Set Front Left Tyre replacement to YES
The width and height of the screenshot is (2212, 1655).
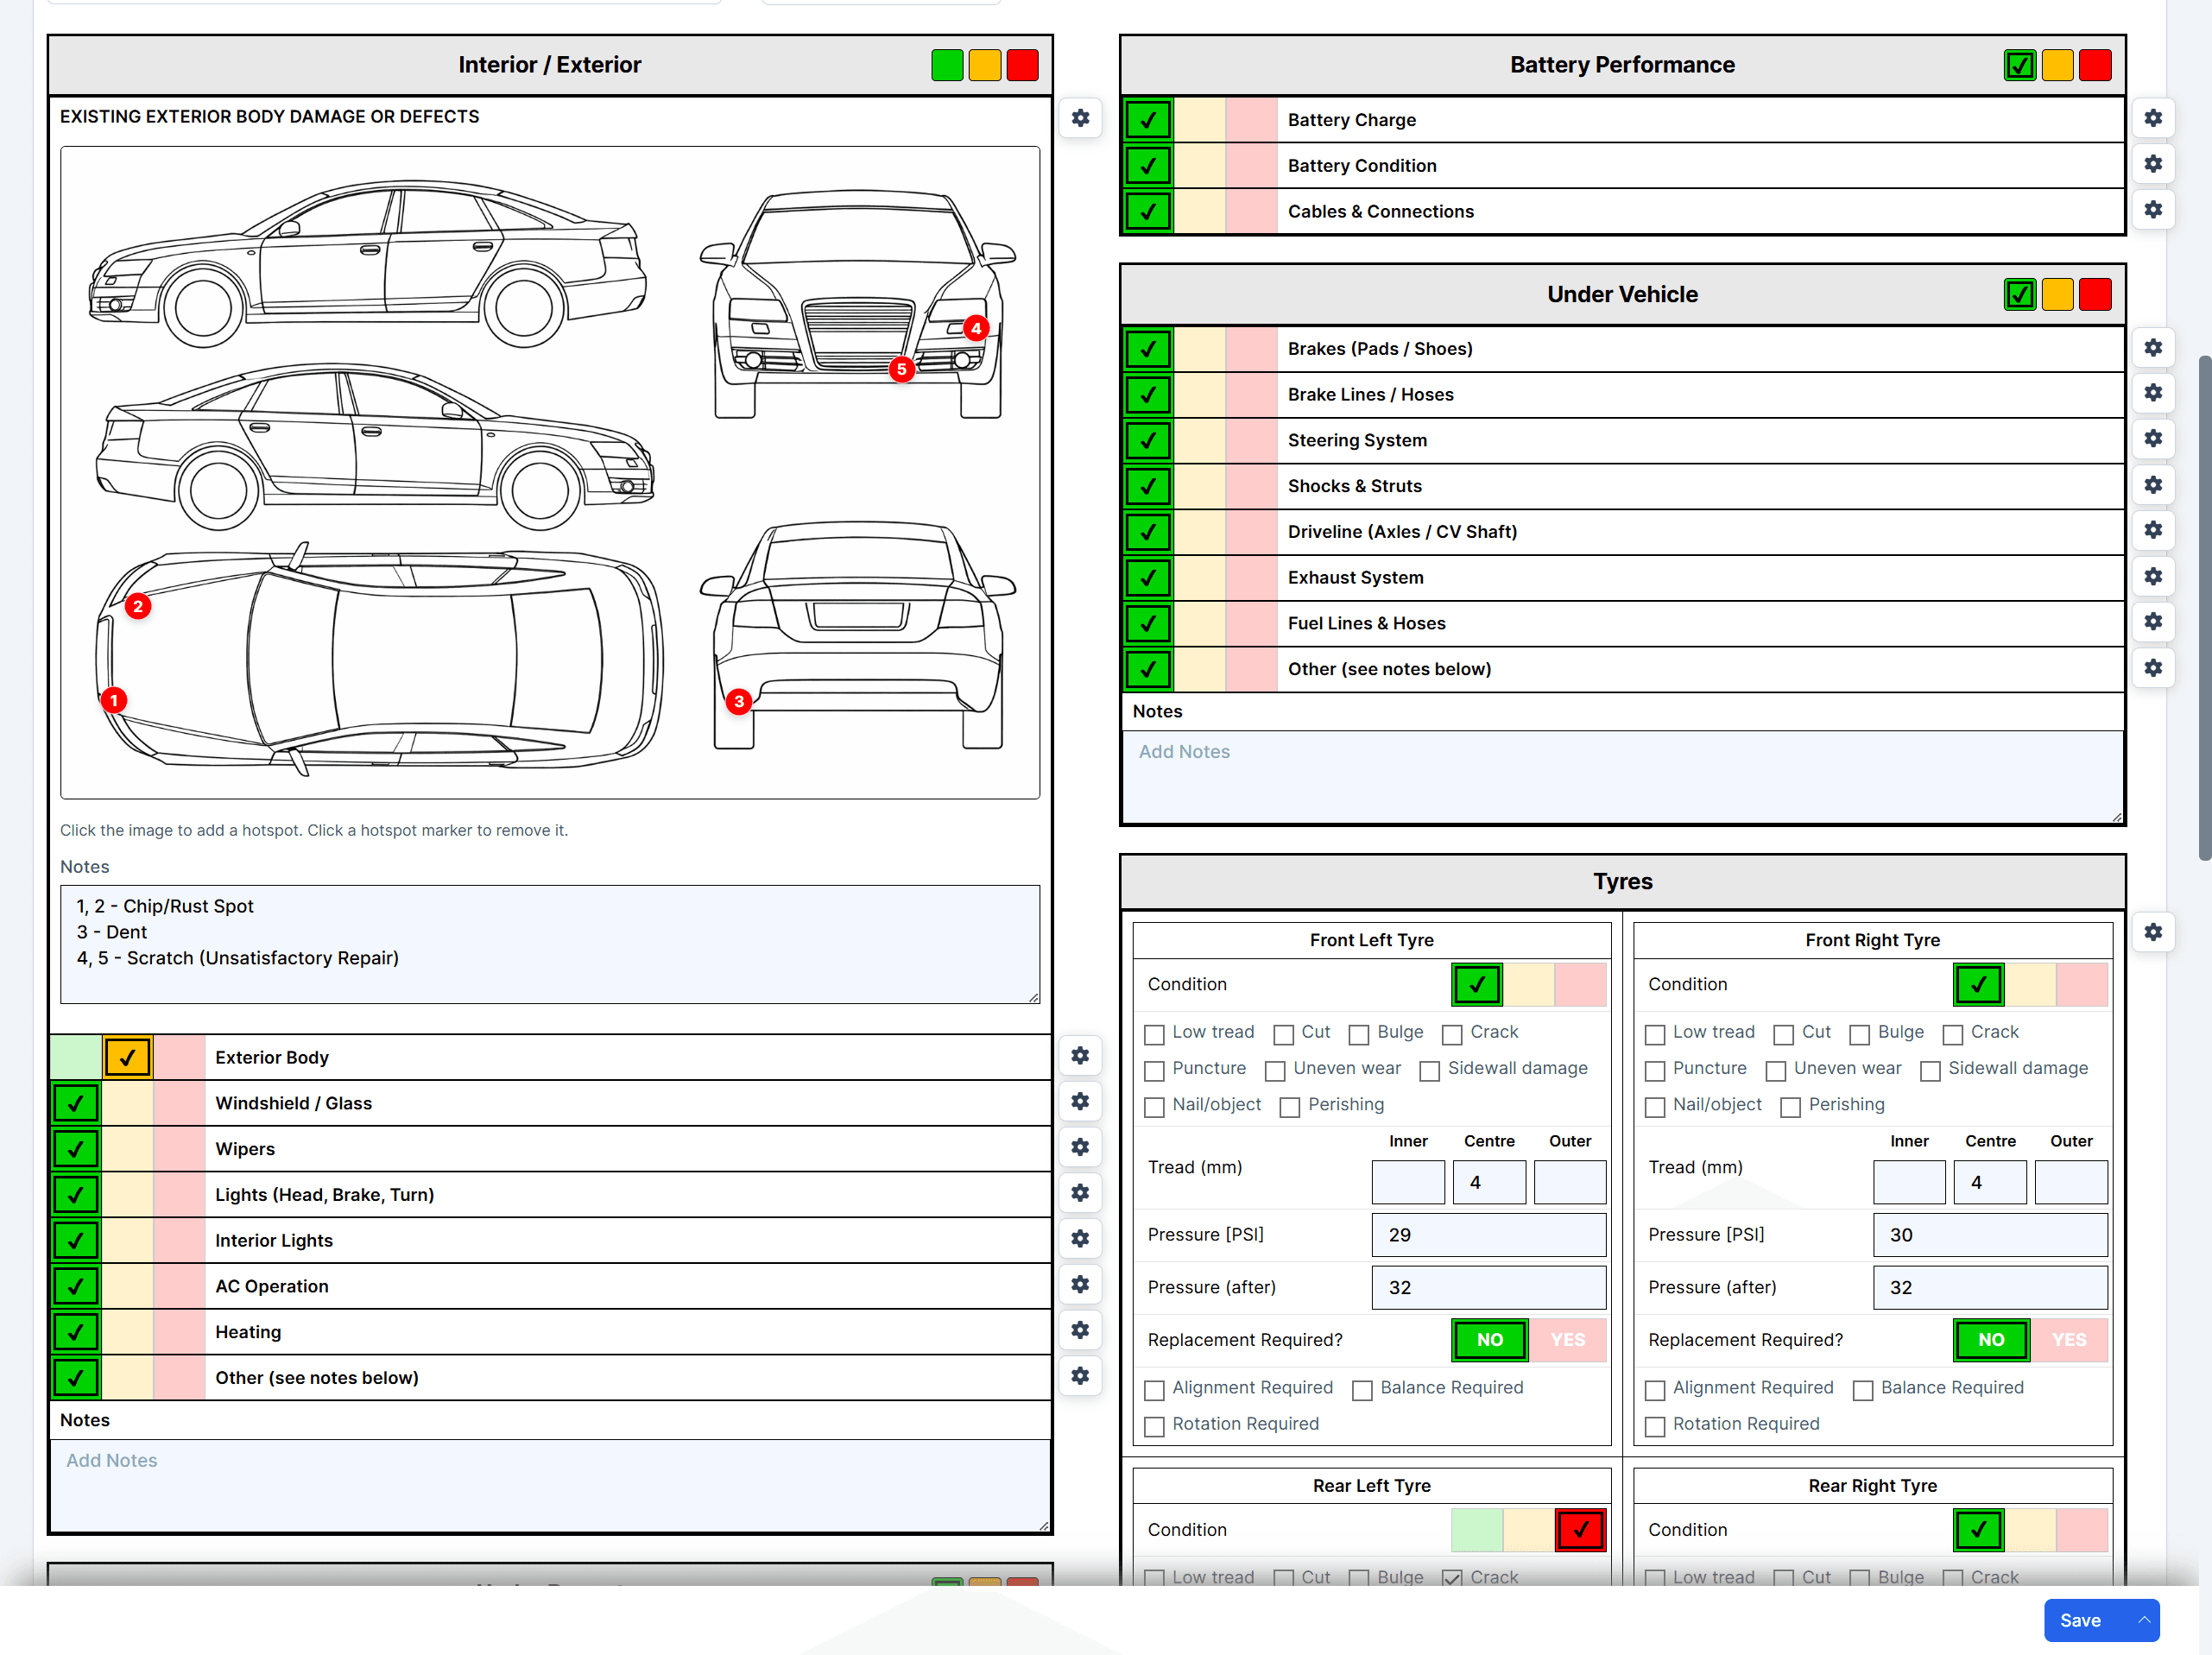[x=1567, y=1340]
